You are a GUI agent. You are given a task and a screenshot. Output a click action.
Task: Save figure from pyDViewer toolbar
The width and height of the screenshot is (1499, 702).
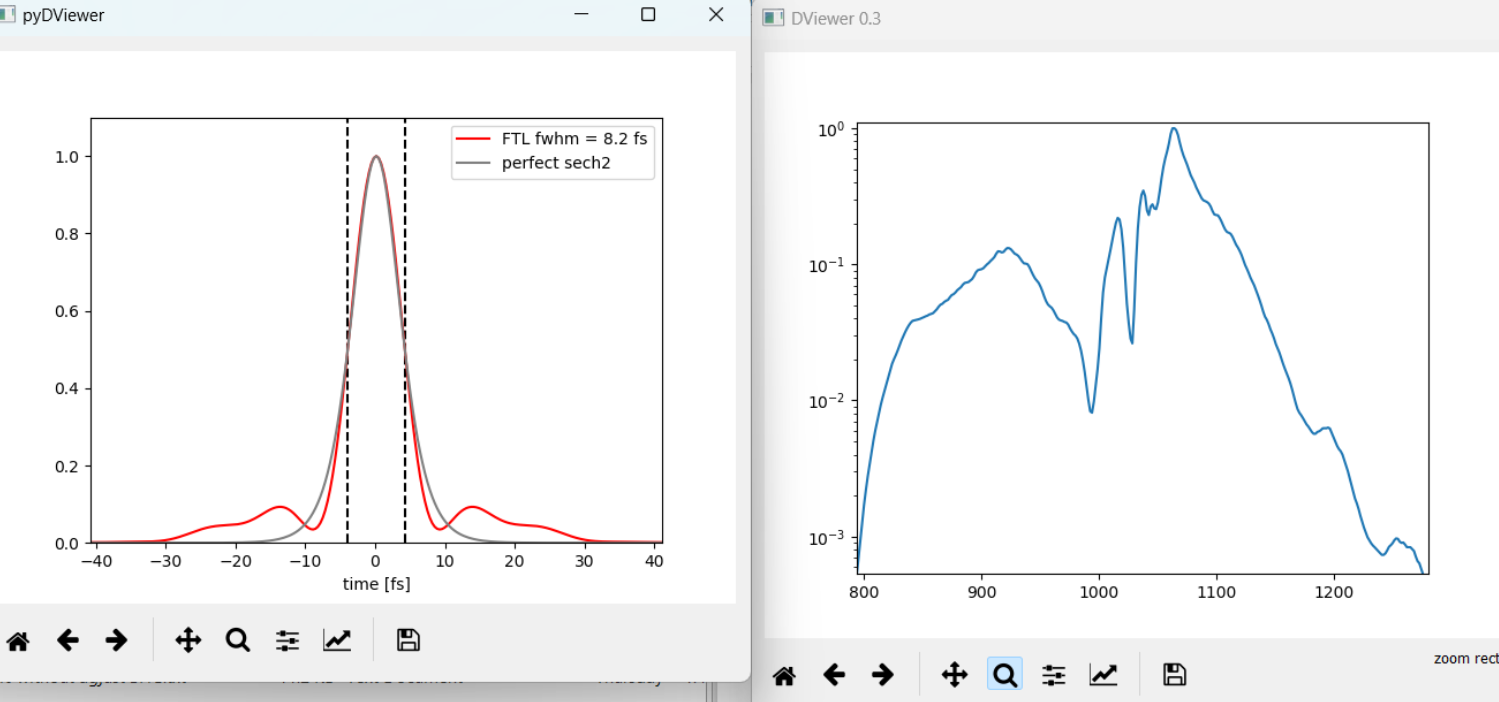[408, 640]
